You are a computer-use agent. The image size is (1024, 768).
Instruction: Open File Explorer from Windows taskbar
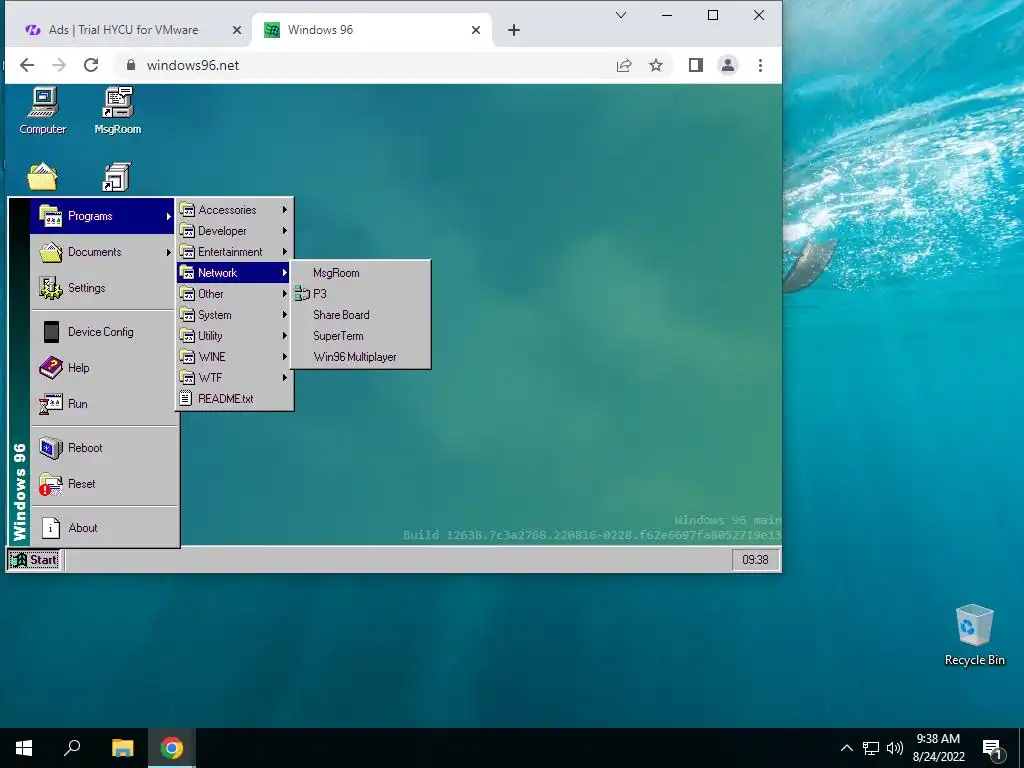[122, 748]
